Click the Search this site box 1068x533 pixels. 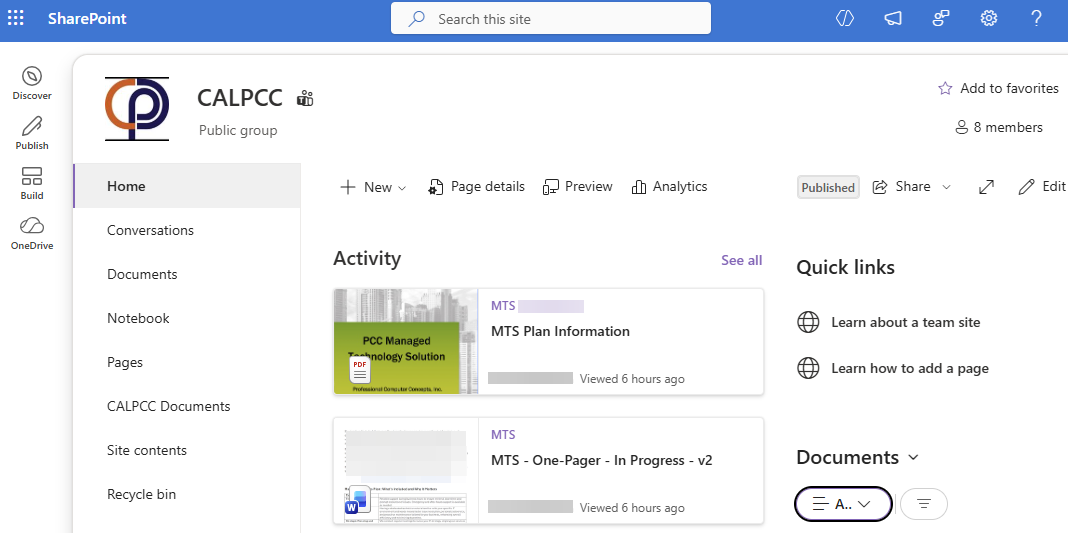click(550, 18)
